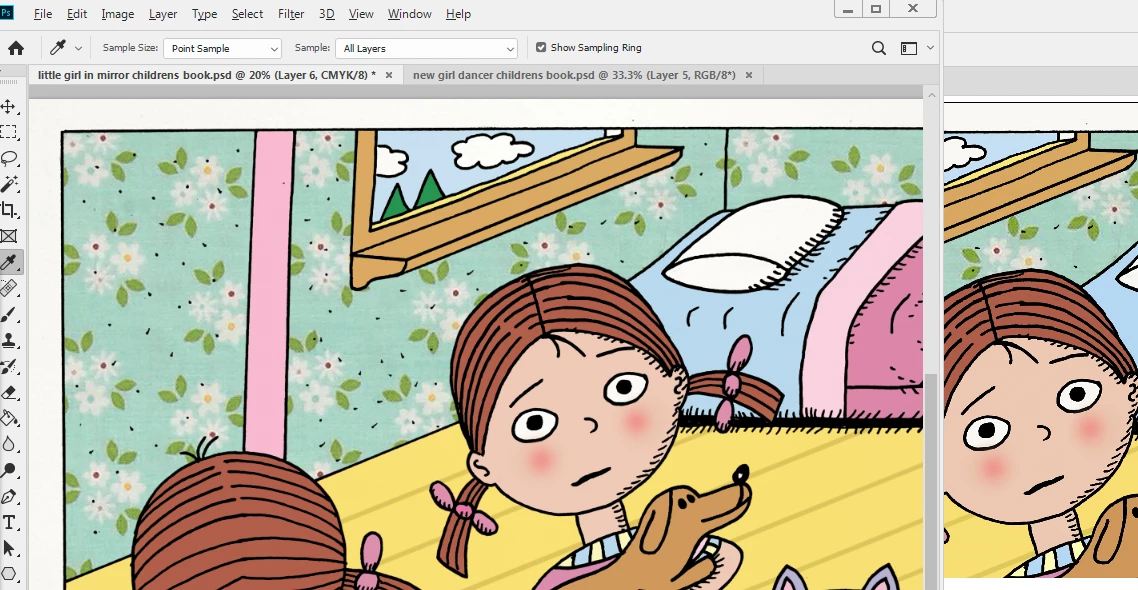
Task: Select the Crop tool
Action: point(9,210)
